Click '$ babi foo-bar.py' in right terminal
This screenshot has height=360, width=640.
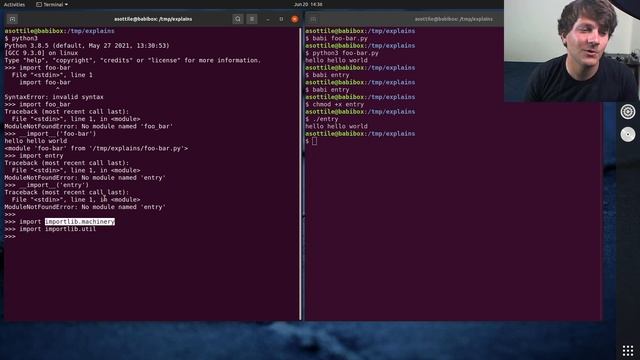pos(336,38)
